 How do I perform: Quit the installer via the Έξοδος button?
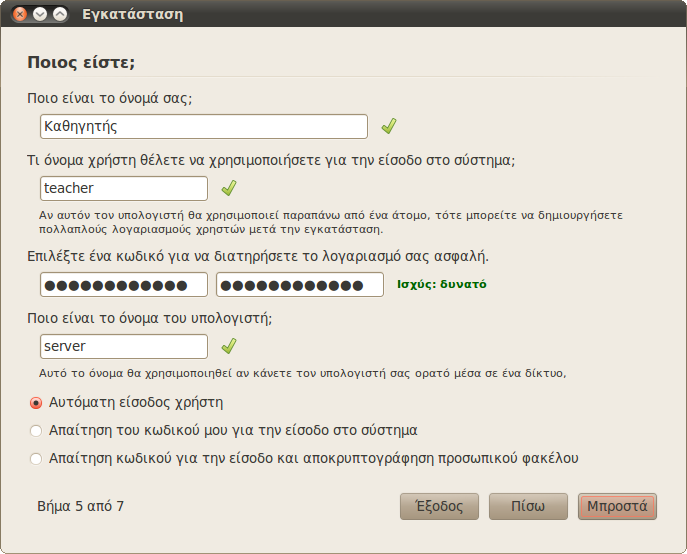[439, 506]
